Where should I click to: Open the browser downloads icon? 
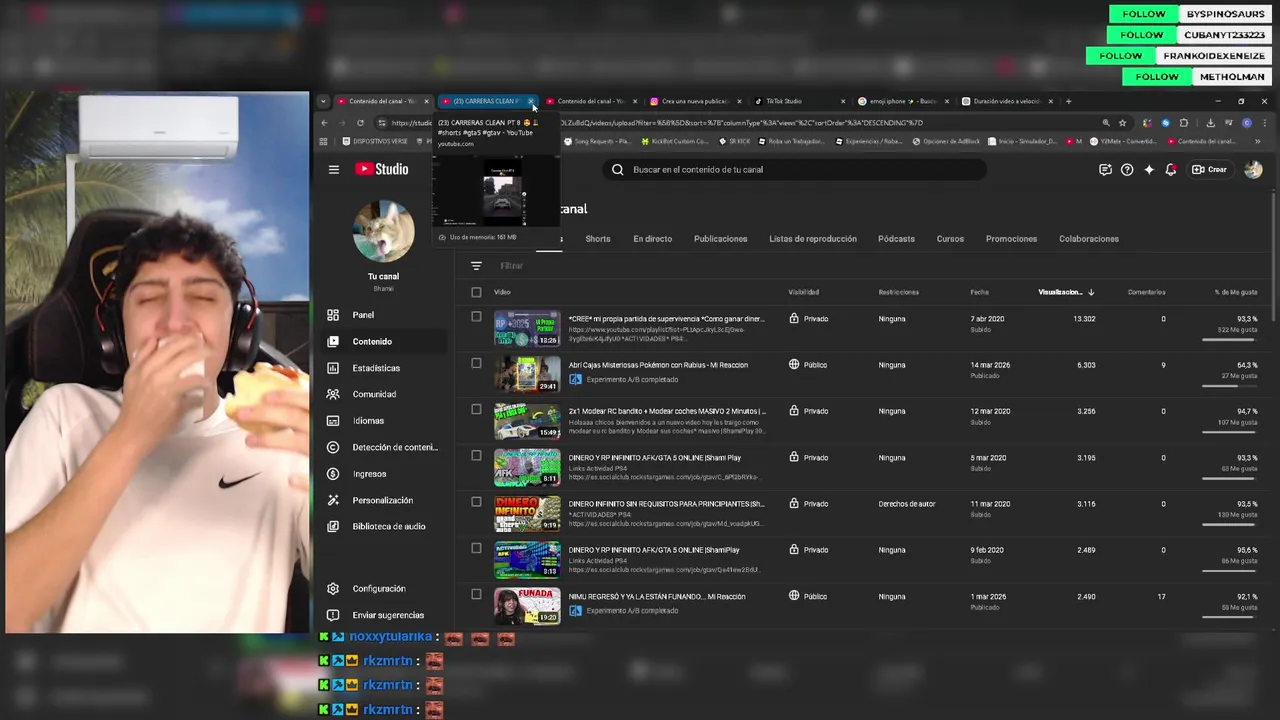point(1210,123)
